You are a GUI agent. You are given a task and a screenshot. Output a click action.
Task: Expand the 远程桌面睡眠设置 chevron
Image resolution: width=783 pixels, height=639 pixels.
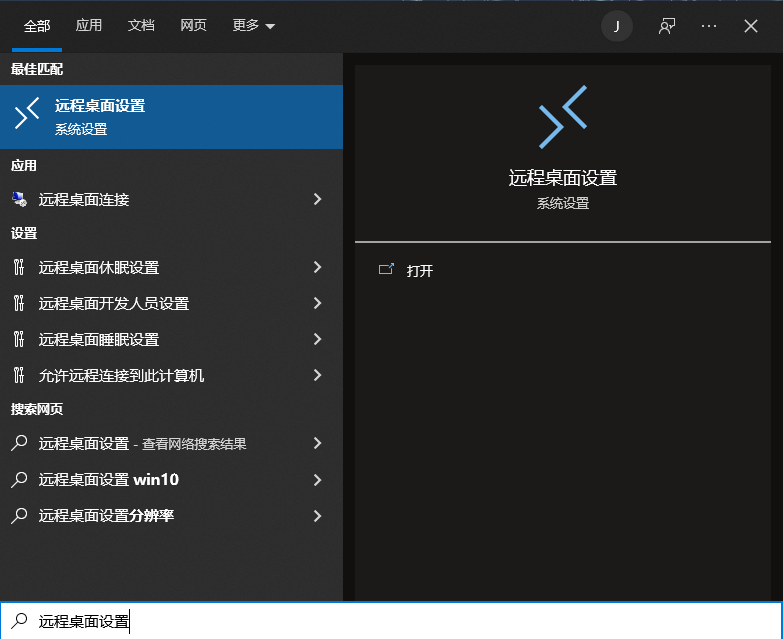tap(317, 339)
